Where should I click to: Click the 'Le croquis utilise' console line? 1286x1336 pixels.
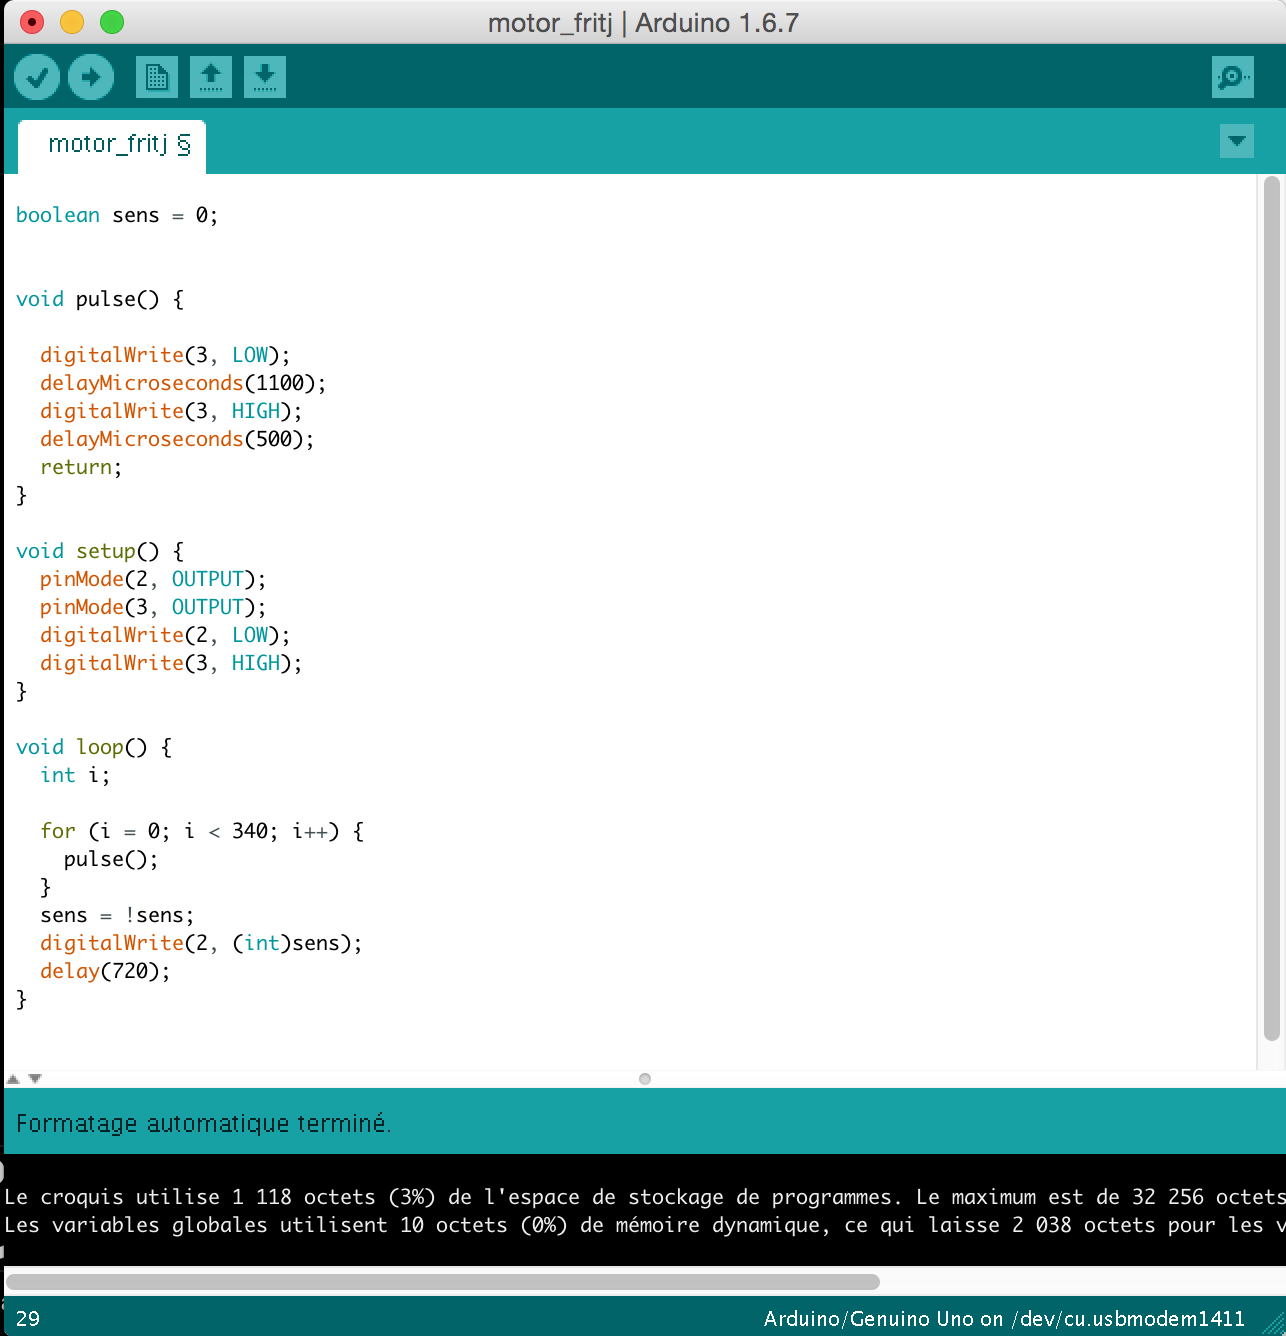(645, 1197)
